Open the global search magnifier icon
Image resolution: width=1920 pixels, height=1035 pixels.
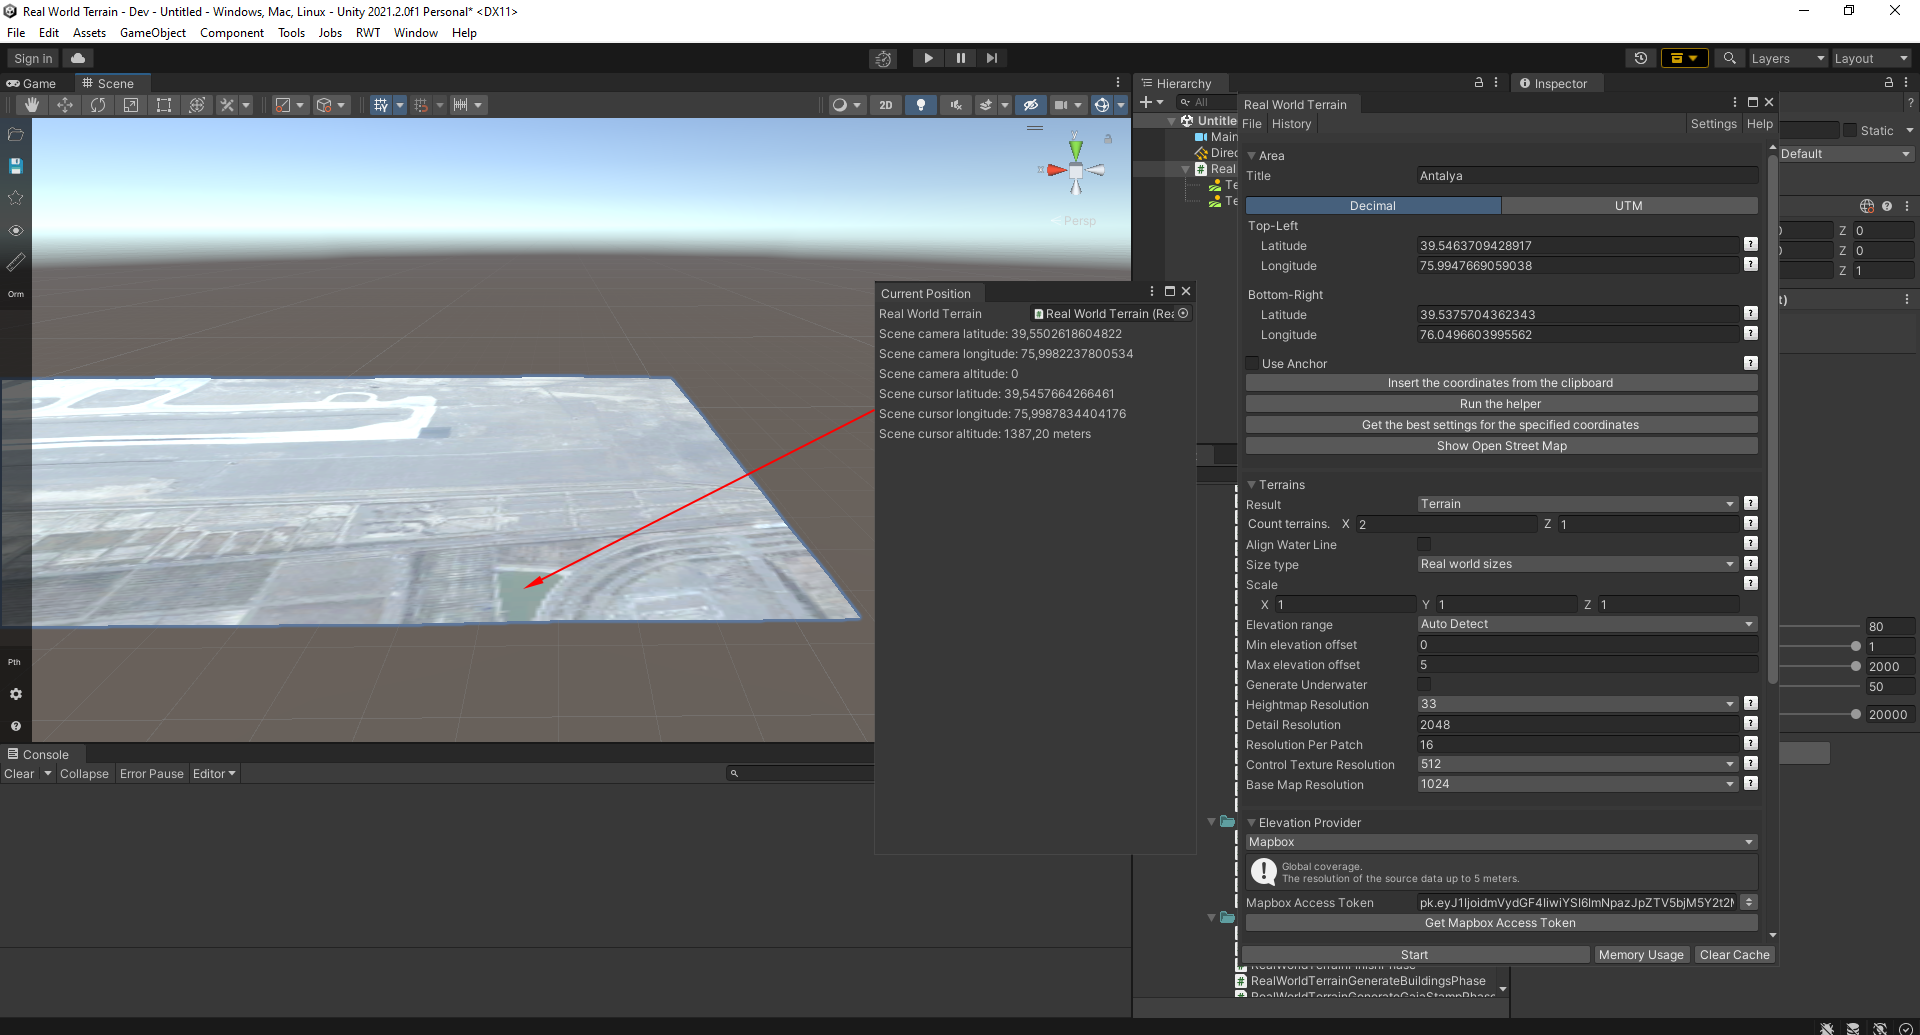click(1729, 58)
